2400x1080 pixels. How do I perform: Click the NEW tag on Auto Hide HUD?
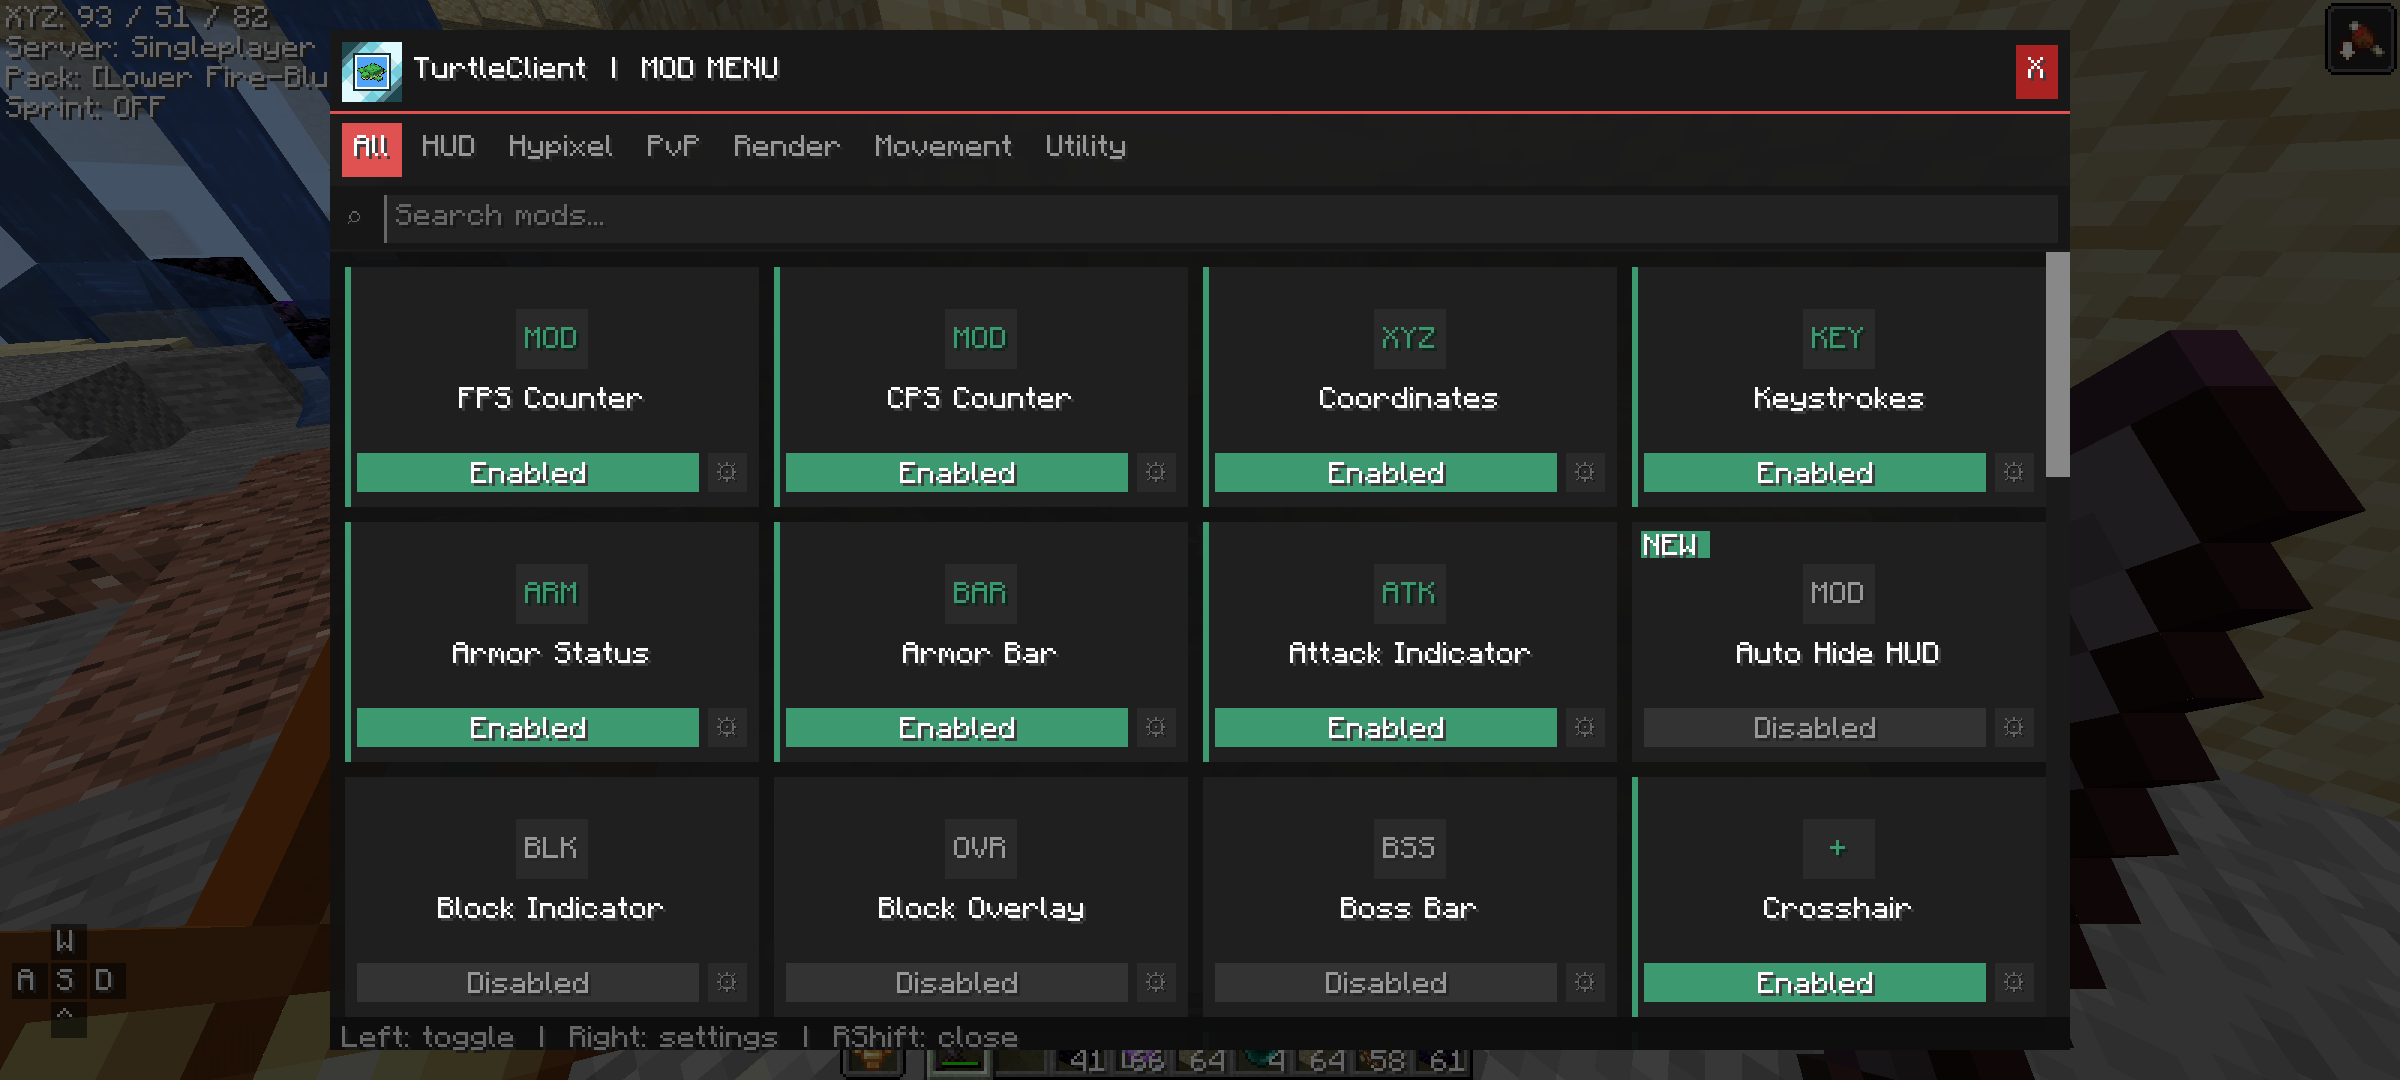[1675, 545]
